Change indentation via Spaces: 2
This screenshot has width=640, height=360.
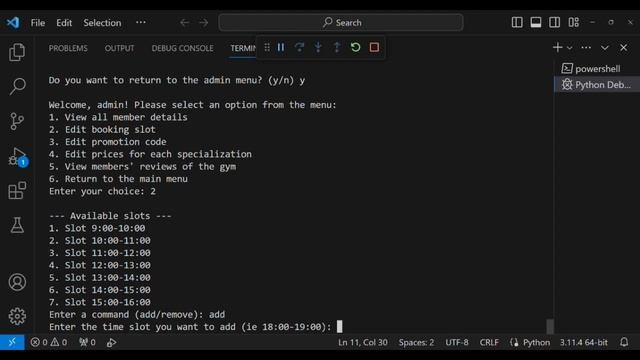416,342
